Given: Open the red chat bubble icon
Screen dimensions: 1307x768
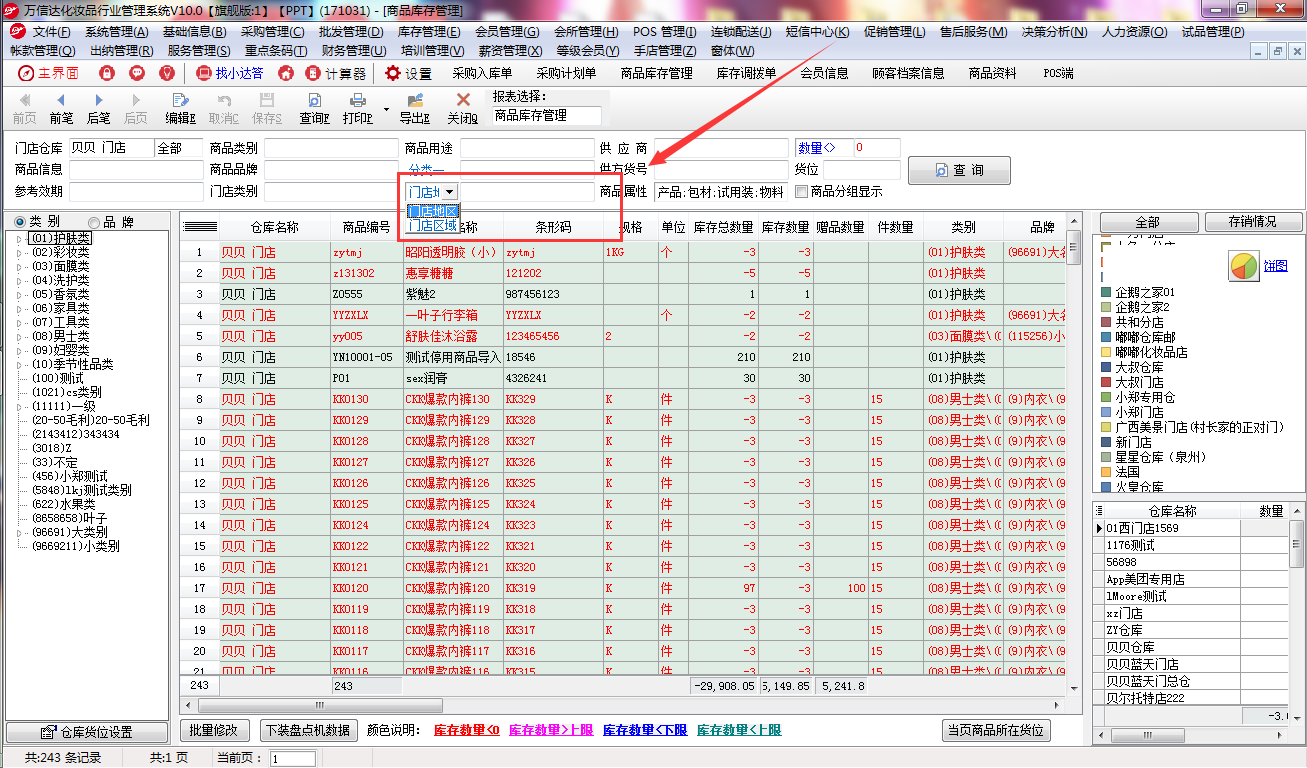Looking at the screenshot, I should click(x=137, y=73).
